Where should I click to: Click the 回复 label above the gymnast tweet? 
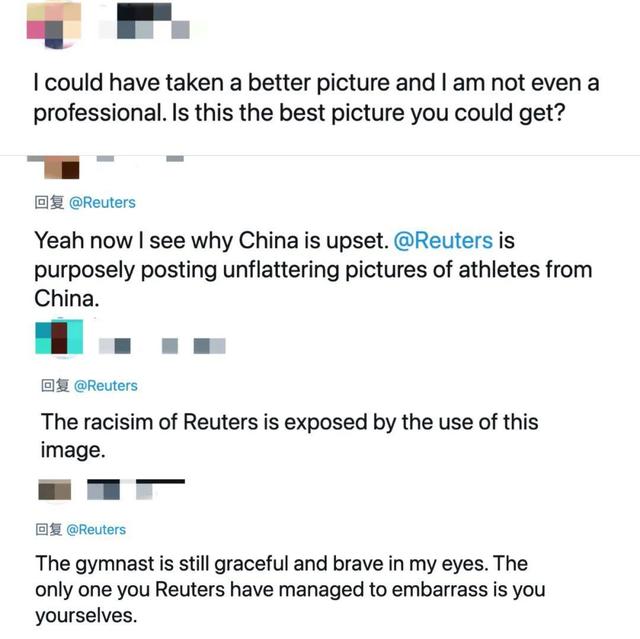[49, 530]
